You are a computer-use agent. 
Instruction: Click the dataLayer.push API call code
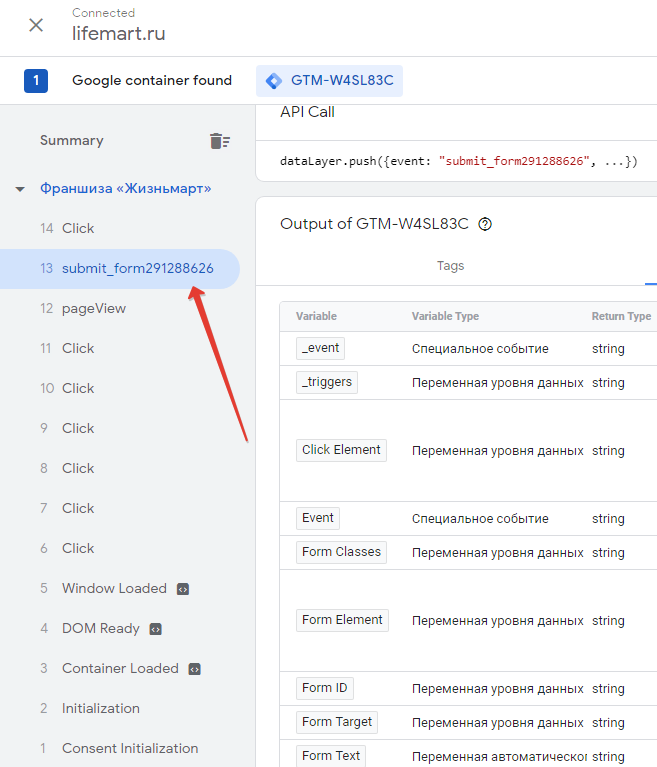click(458, 161)
